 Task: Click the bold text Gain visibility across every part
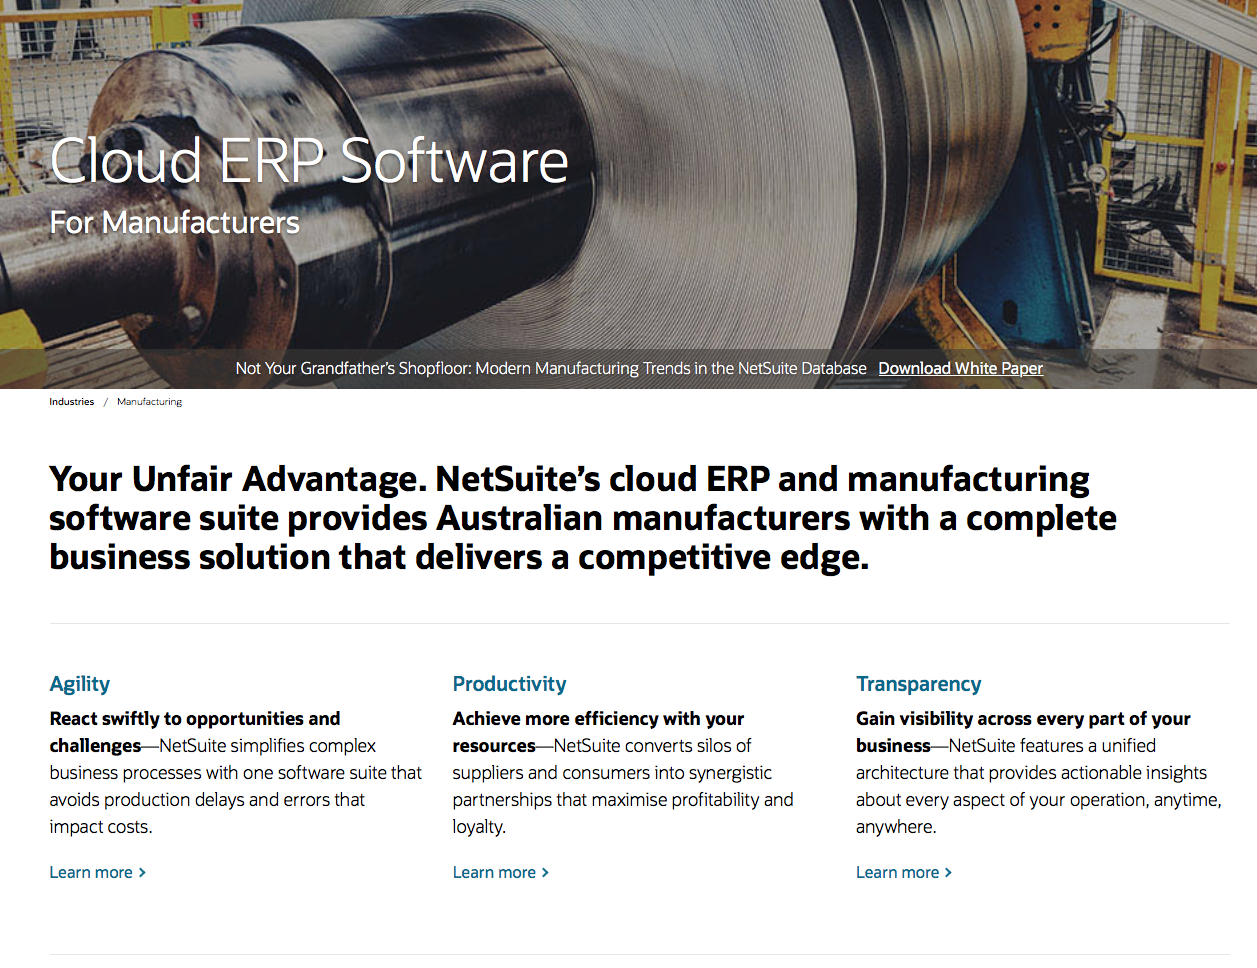click(x=1023, y=719)
